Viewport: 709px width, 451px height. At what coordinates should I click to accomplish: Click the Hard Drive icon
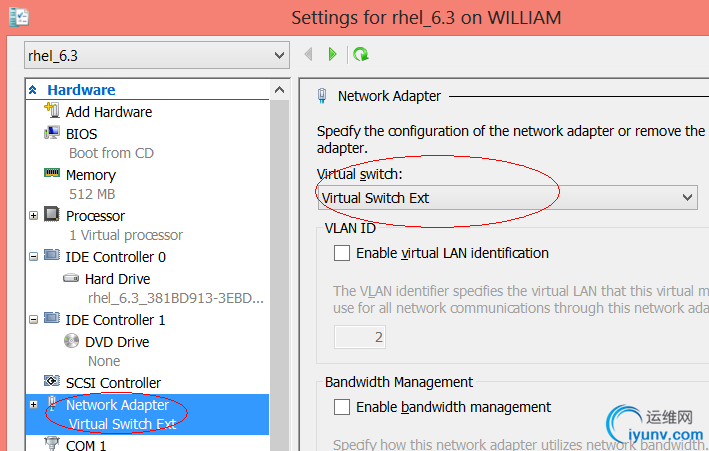tap(71, 279)
